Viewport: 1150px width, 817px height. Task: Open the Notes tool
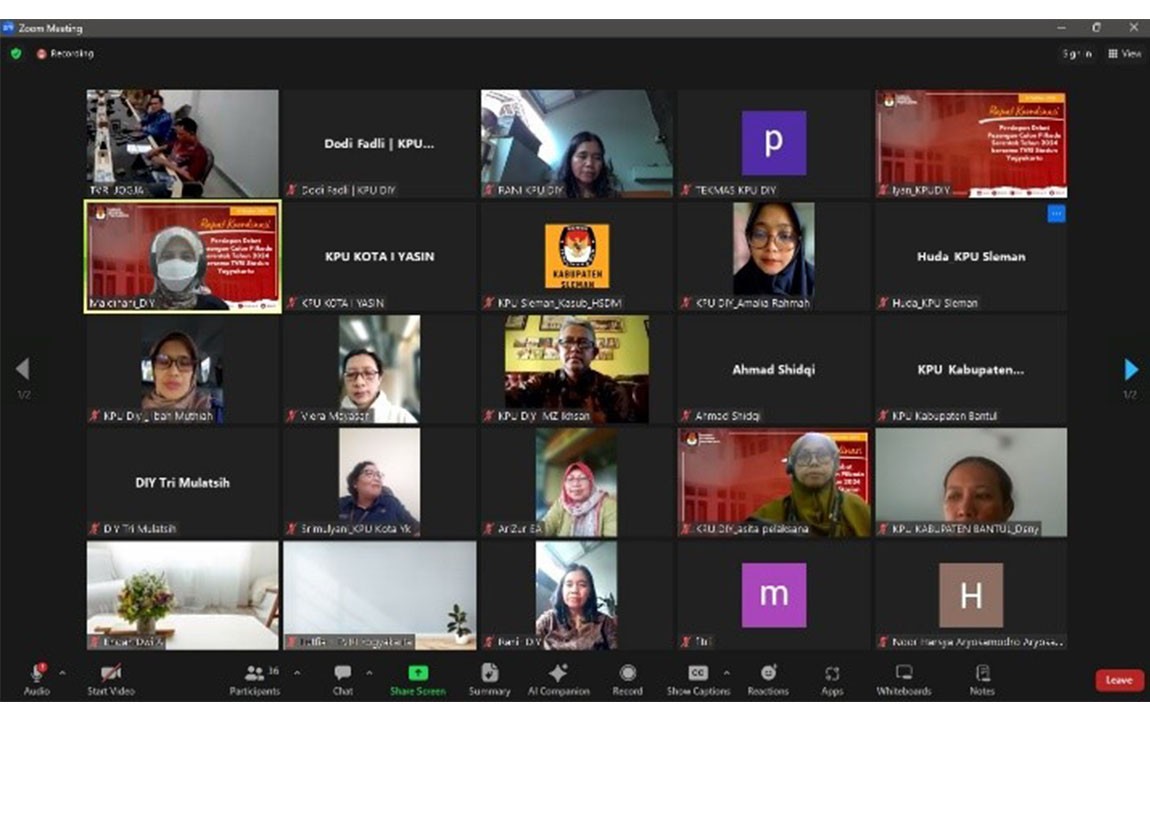click(x=982, y=679)
